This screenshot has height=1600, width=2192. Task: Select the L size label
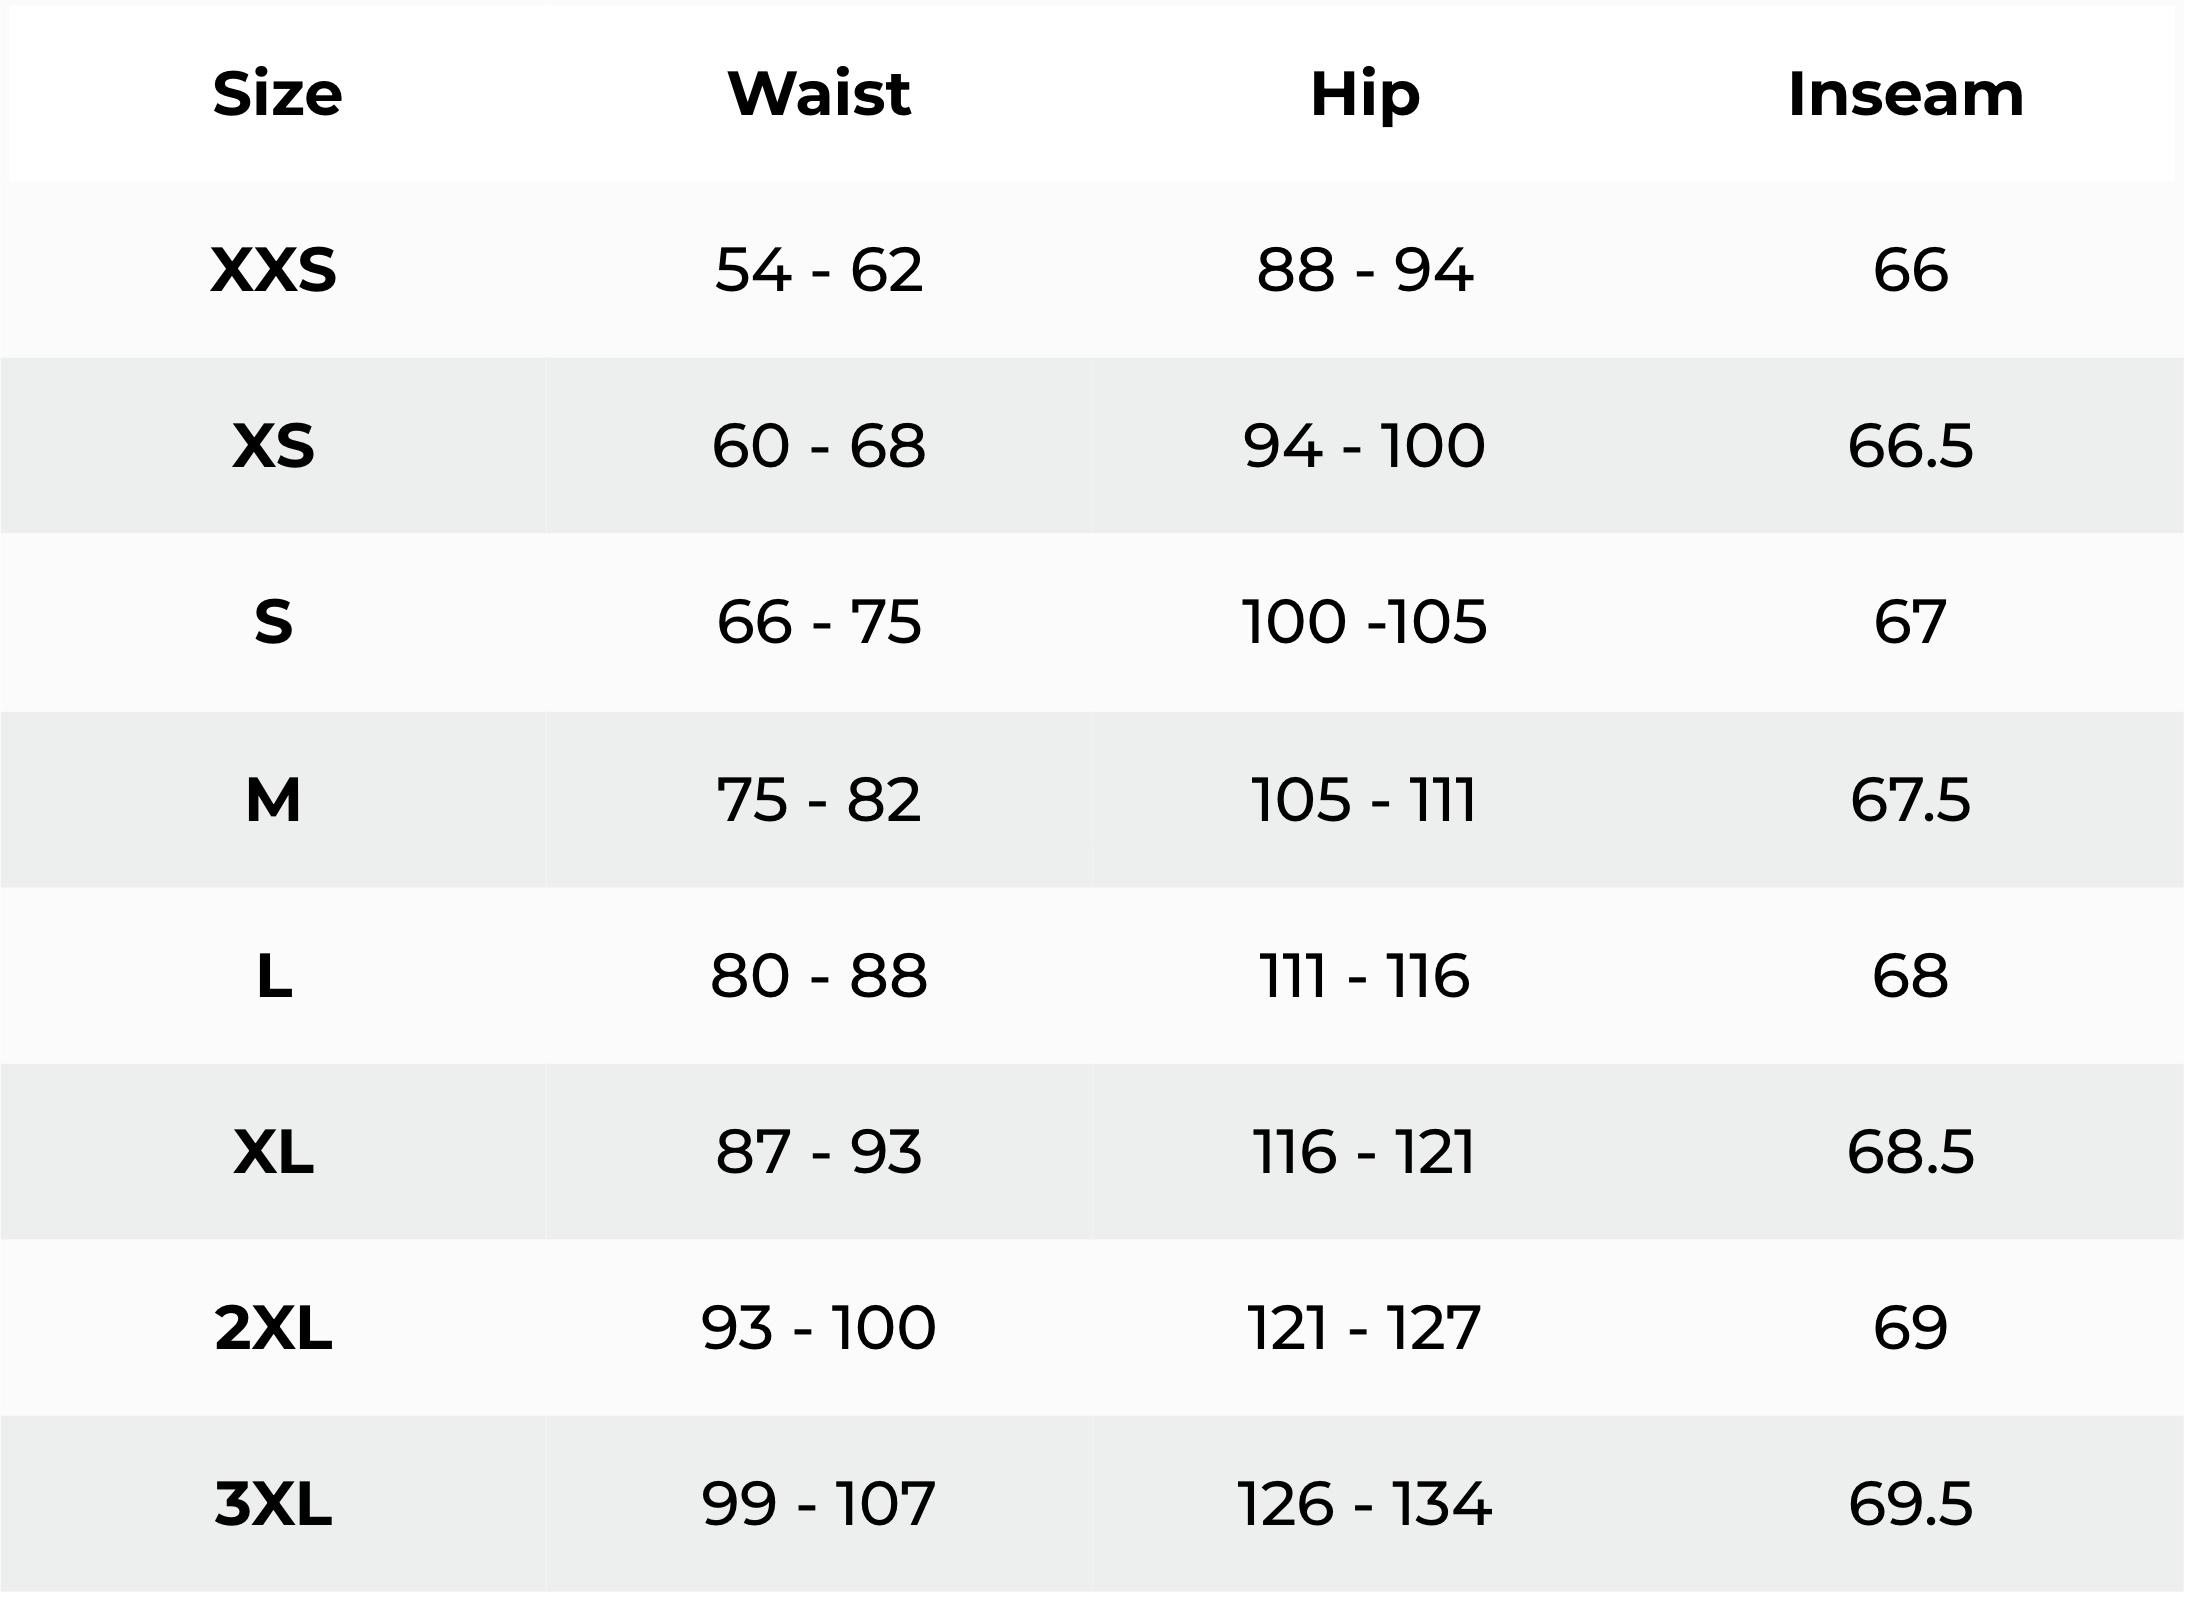click(x=274, y=976)
